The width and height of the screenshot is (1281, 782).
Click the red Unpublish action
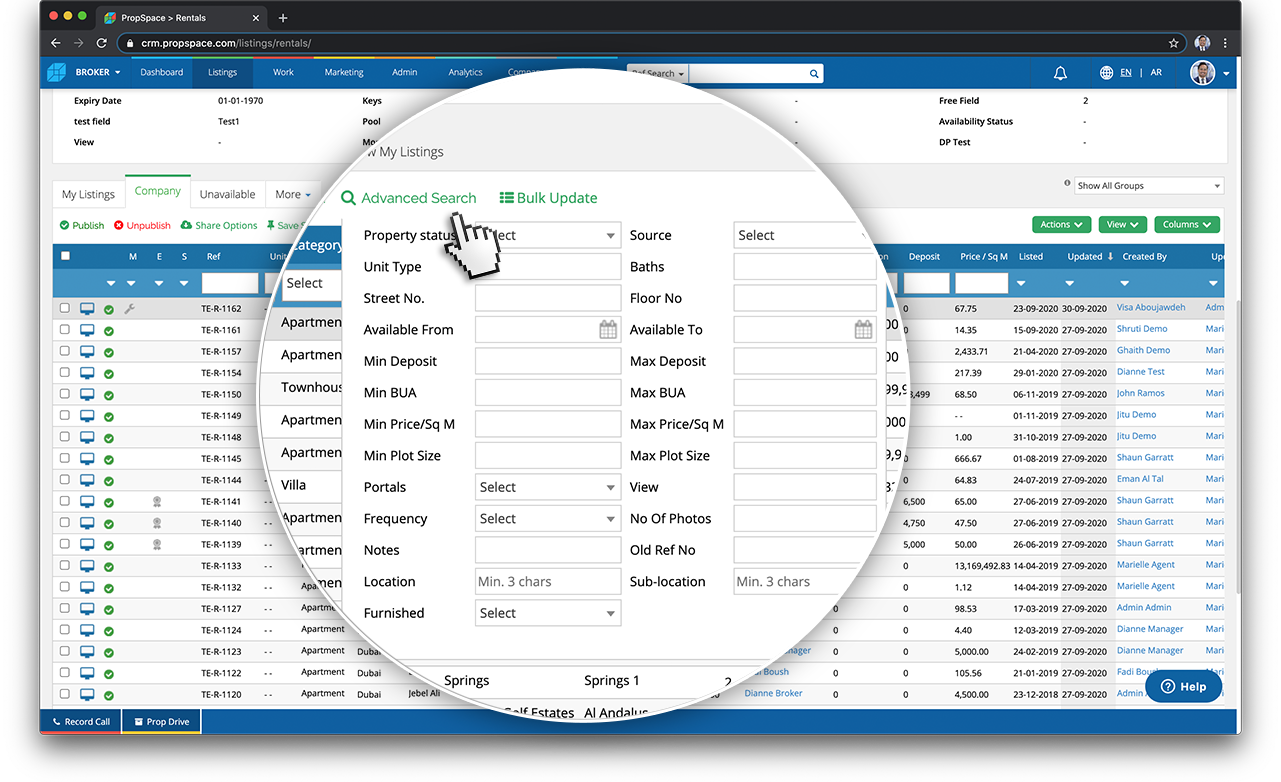(x=142, y=225)
